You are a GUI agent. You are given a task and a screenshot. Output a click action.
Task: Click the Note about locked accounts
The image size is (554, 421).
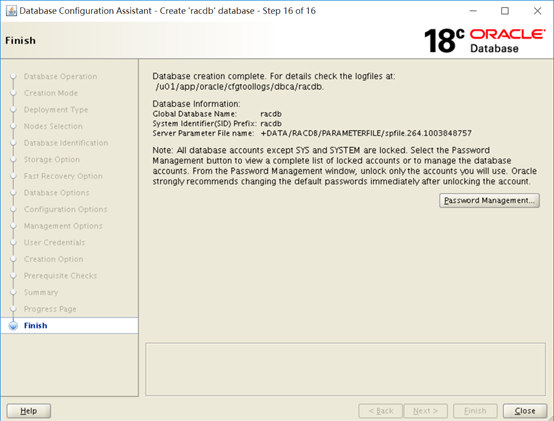(344, 166)
